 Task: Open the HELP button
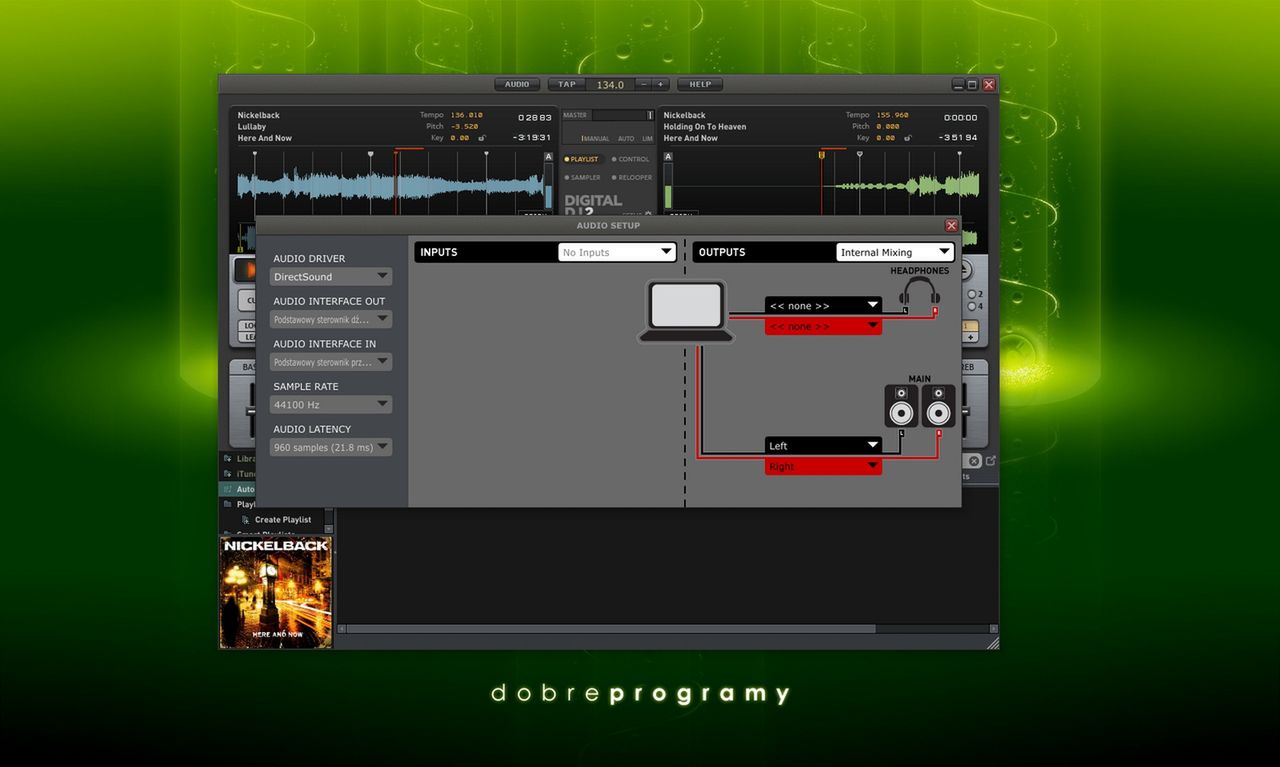(x=700, y=85)
